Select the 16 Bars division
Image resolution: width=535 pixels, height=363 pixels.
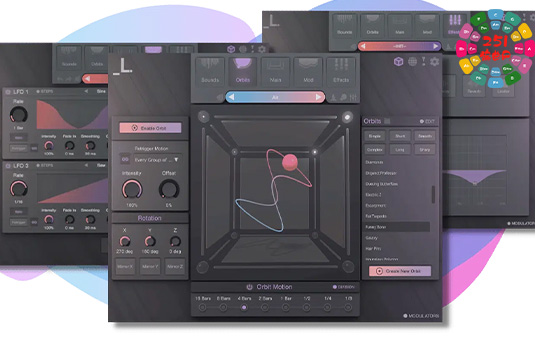coord(203,307)
